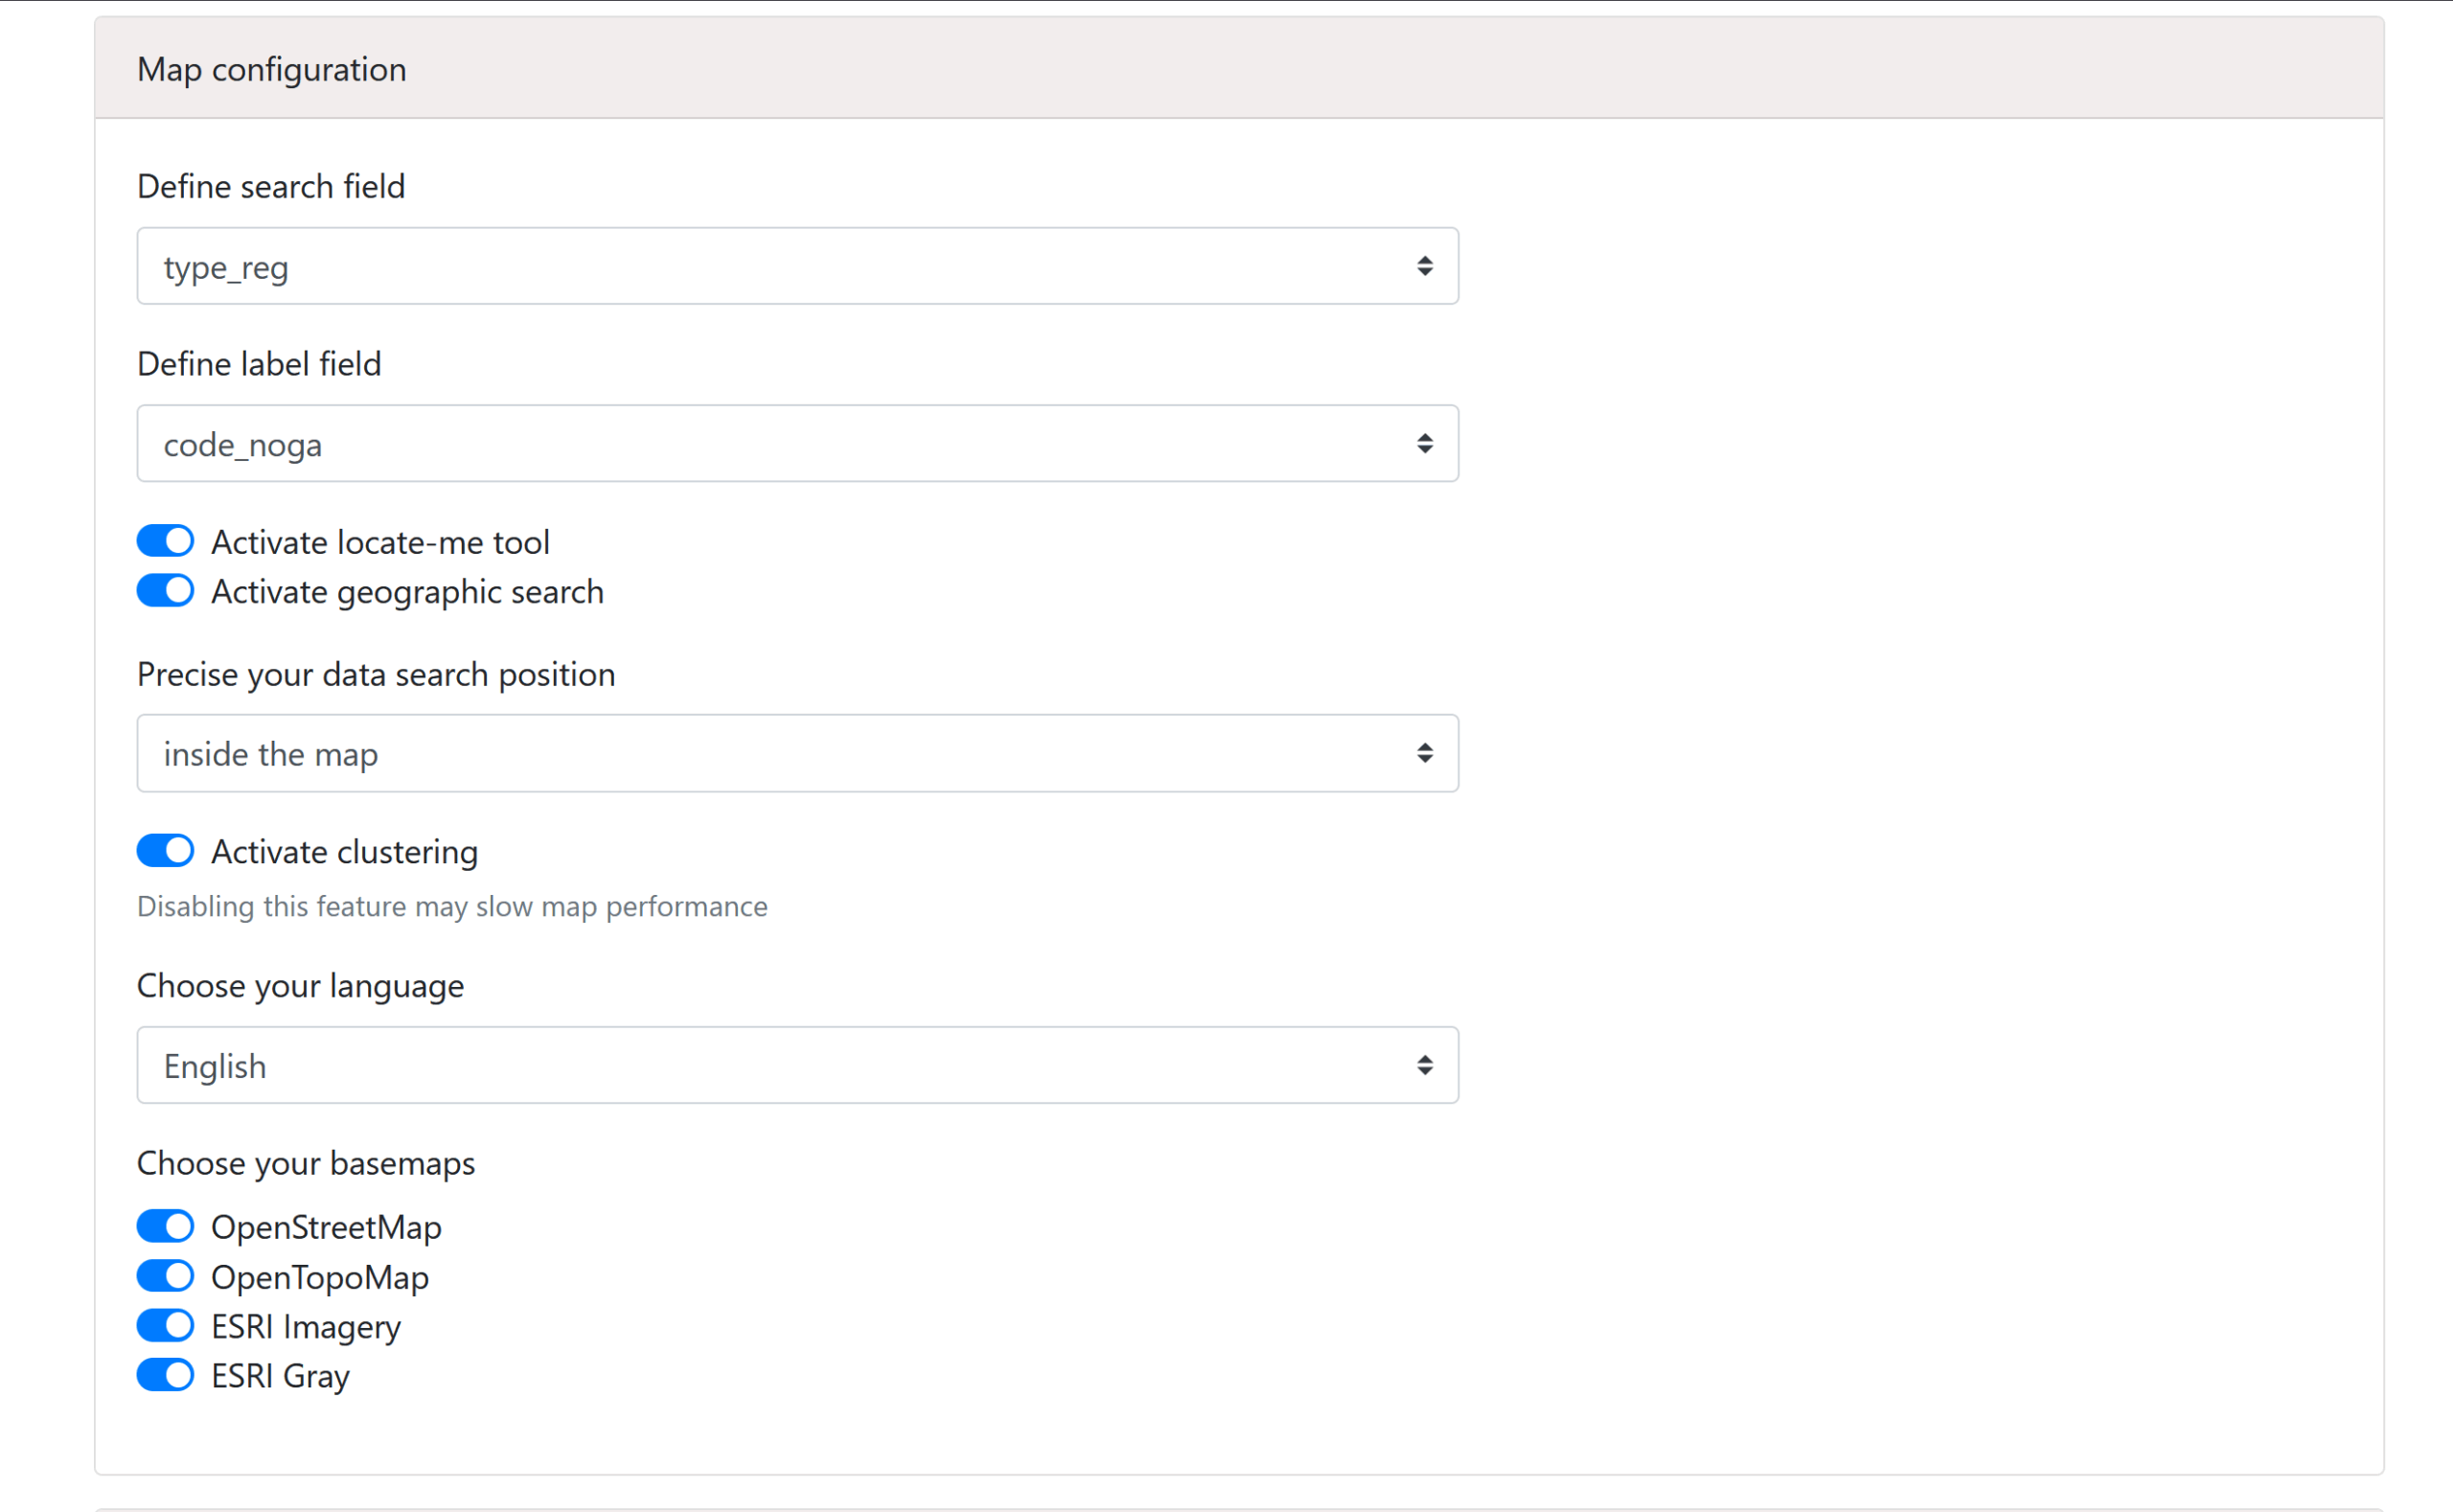The height and width of the screenshot is (1512, 2453).
Task: Click the Activate geographic search label
Action: point(407,592)
